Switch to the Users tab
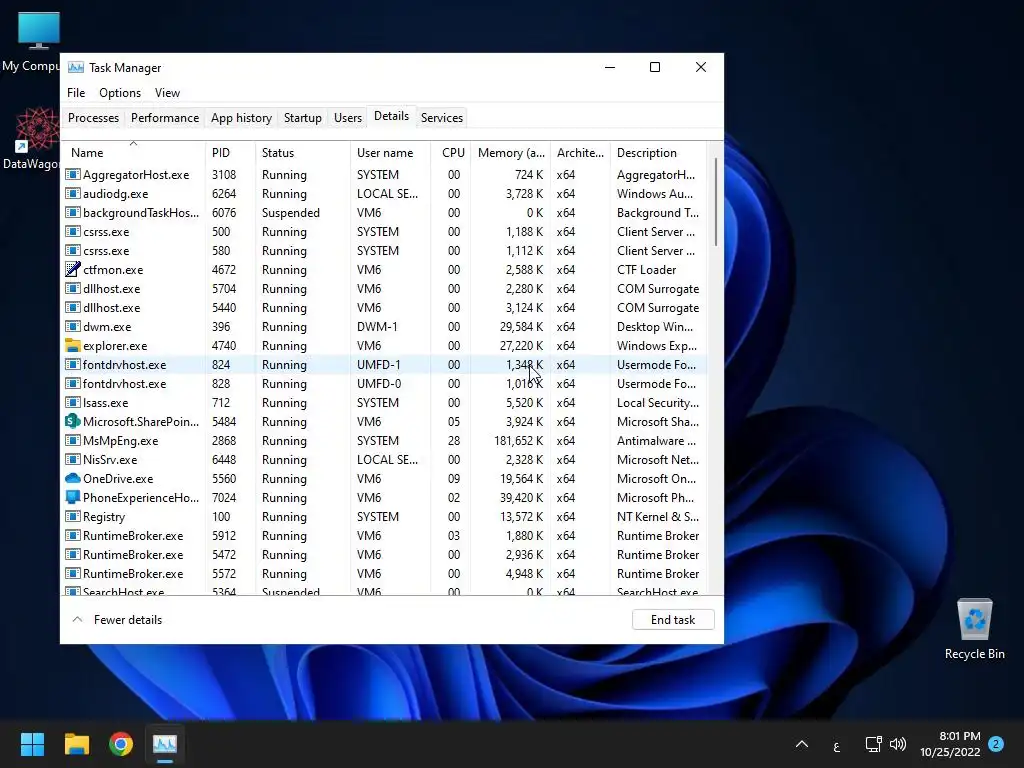Viewport: 1024px width, 768px height. pyautogui.click(x=347, y=118)
